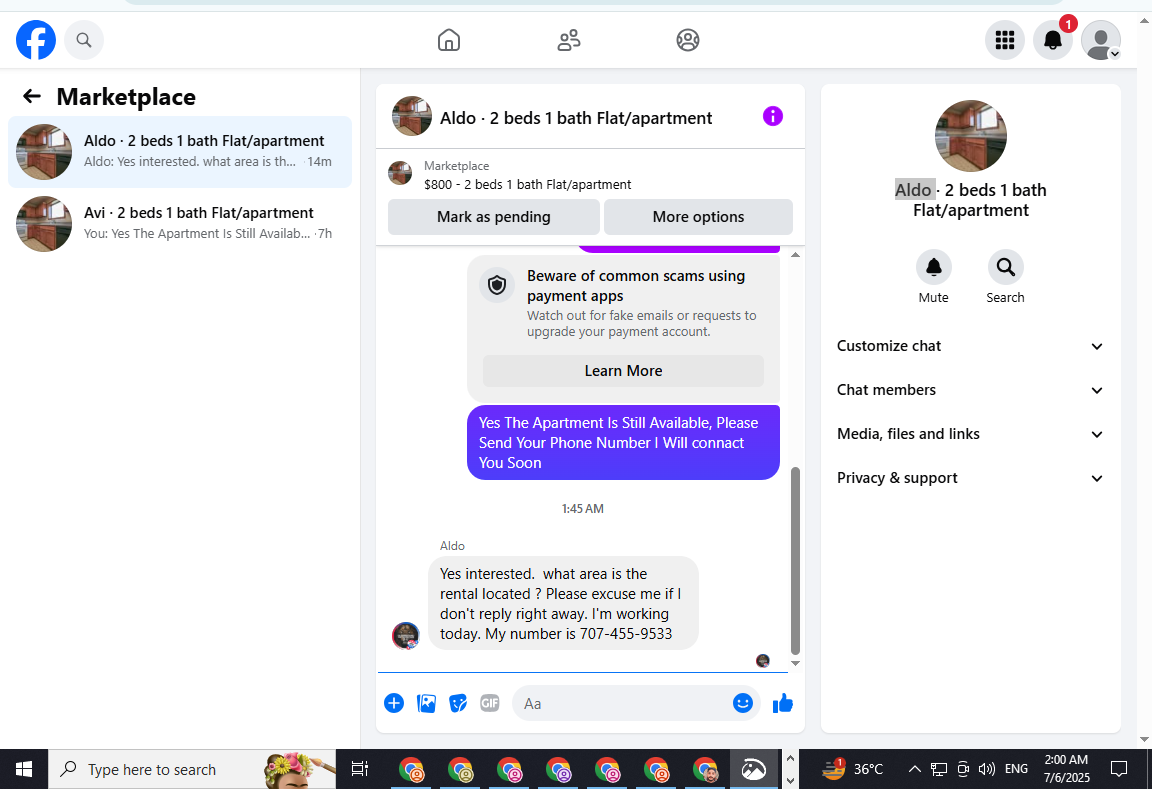Open the weather 36°C taskbar widget

(852, 769)
